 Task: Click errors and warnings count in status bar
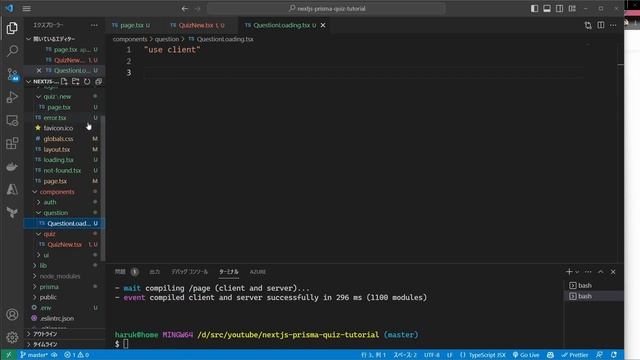[x=76, y=355]
